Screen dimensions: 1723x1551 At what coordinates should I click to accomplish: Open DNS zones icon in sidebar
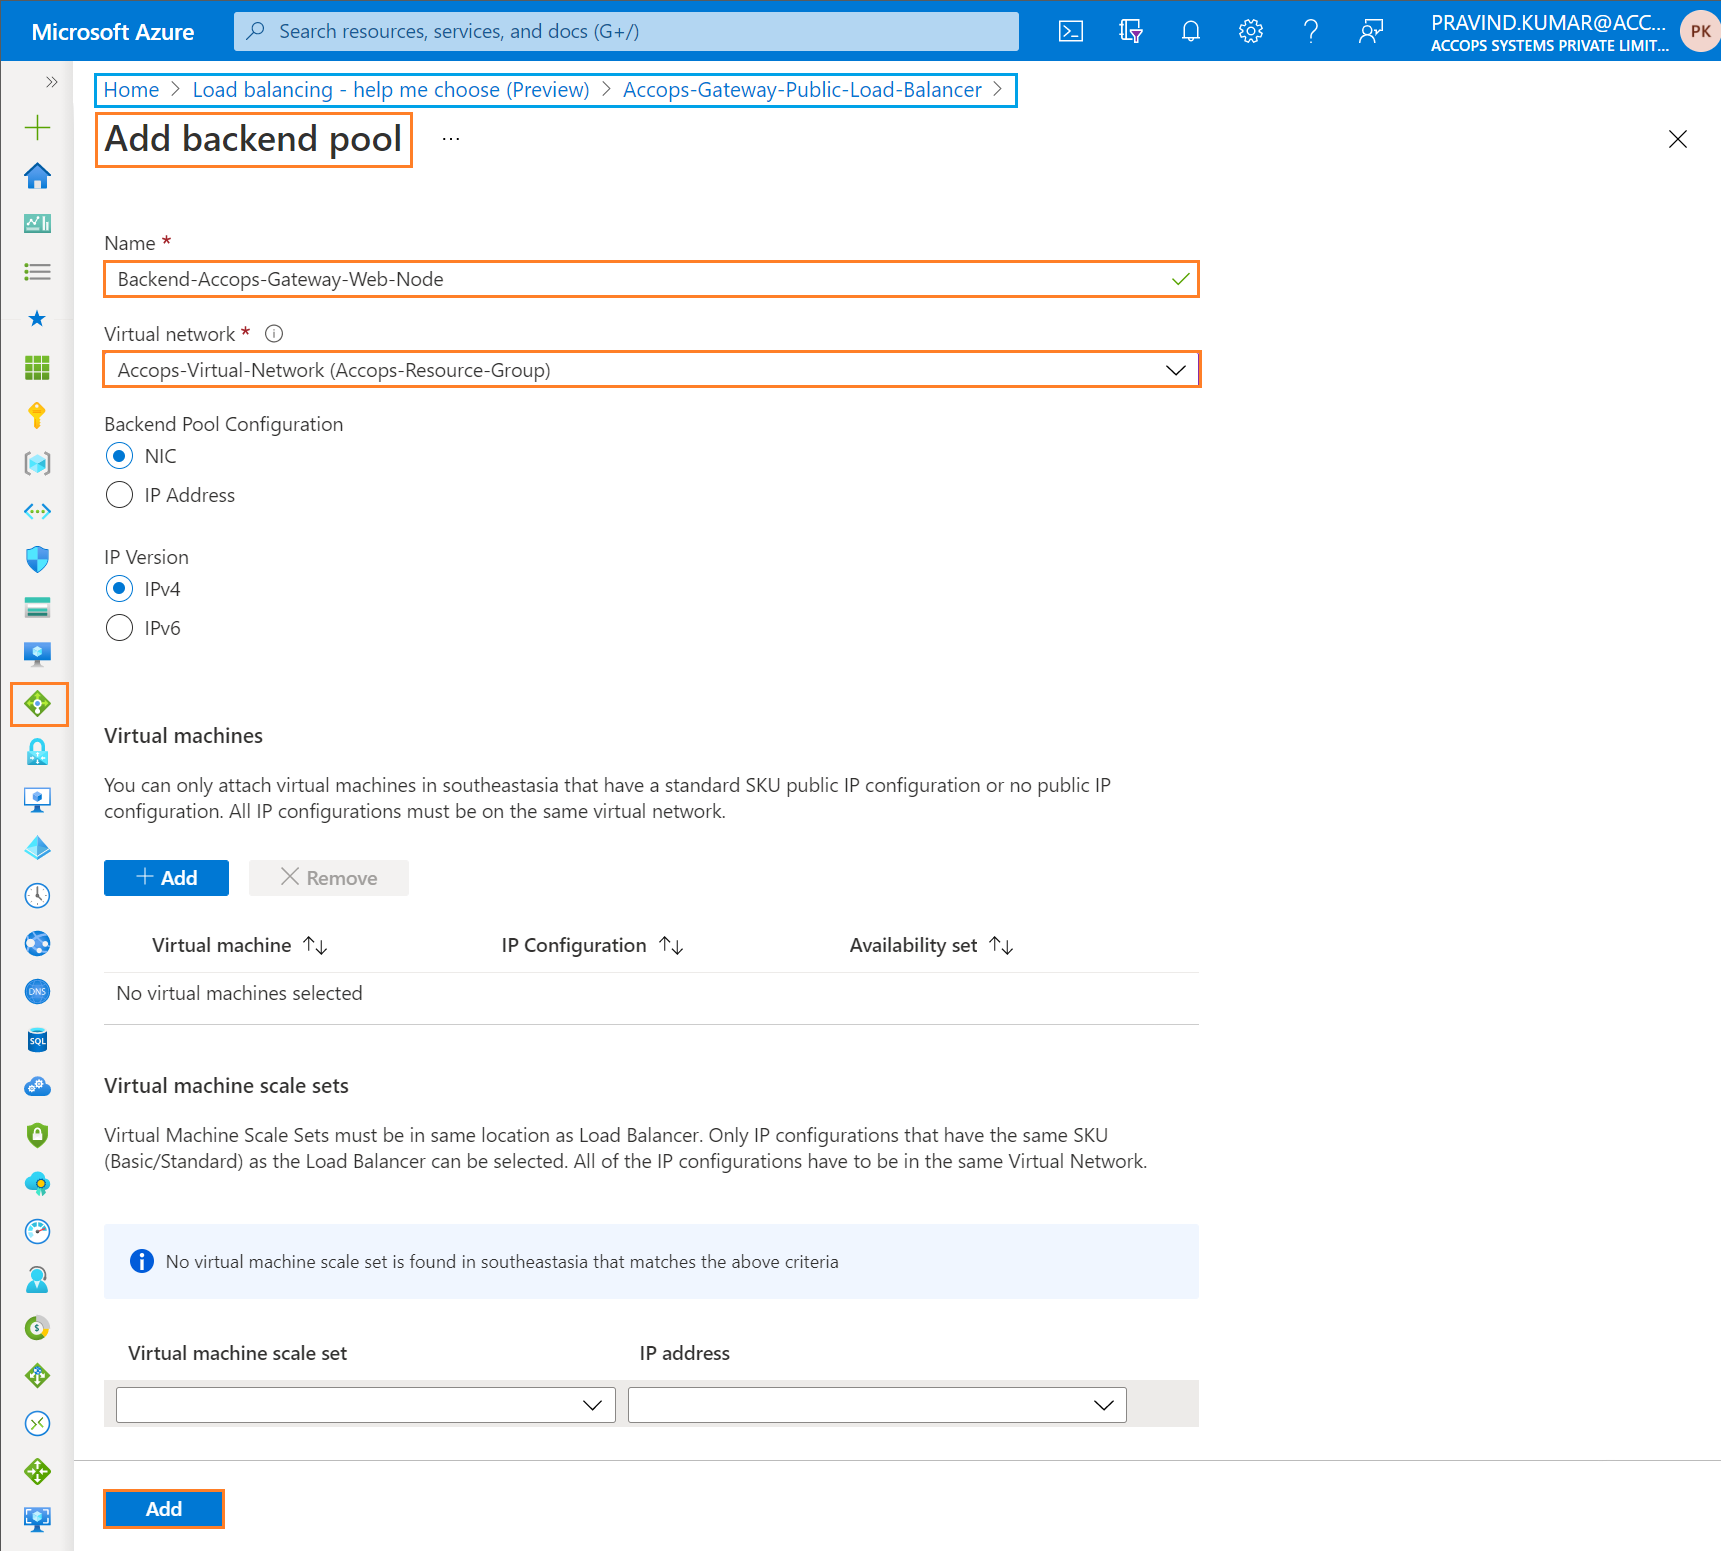(37, 991)
